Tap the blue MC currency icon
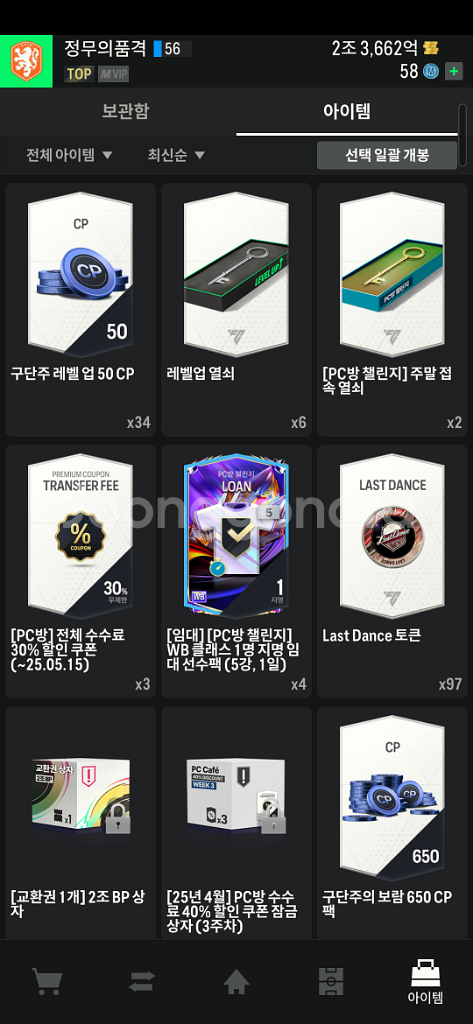 [431, 71]
